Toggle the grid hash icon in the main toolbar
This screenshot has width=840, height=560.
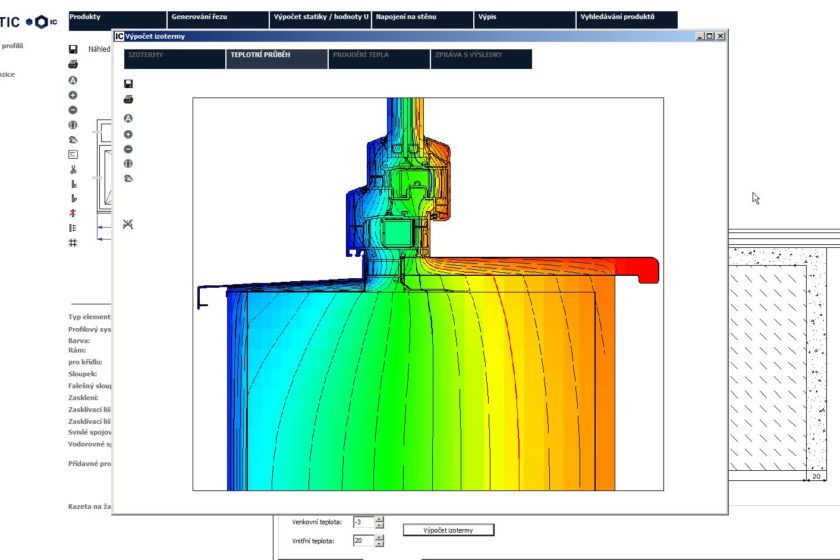click(73, 243)
